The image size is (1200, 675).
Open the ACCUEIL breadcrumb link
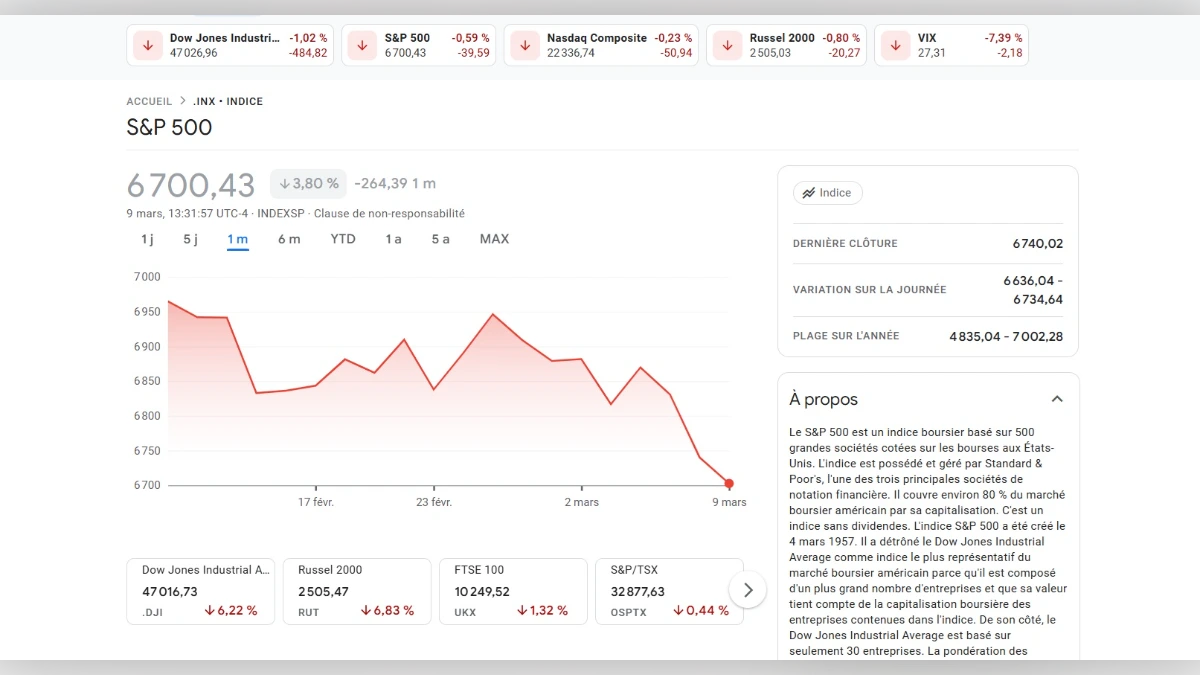[x=148, y=101]
